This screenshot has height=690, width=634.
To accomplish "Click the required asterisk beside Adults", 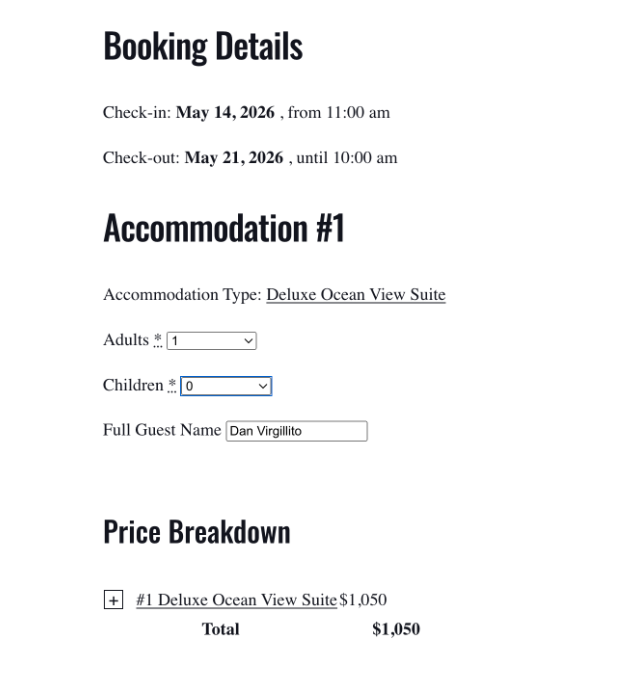I will click(158, 340).
